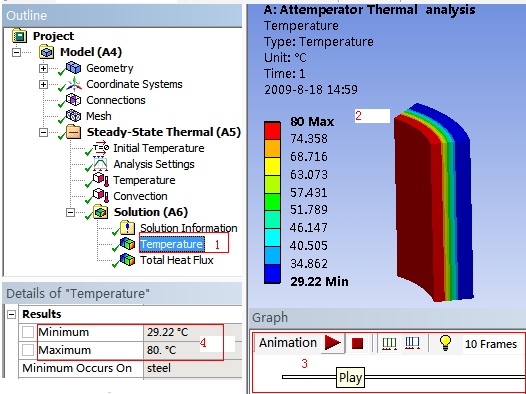
Task: Tick the Minimum parameter checkbox
Action: 28,332
